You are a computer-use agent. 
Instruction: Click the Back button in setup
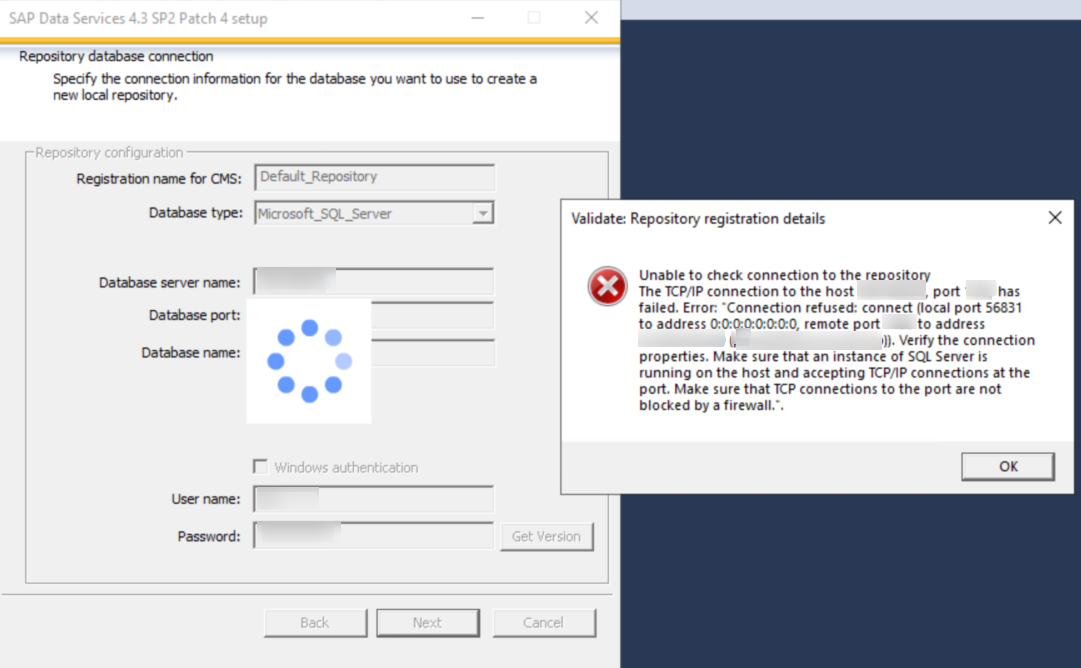coord(315,623)
